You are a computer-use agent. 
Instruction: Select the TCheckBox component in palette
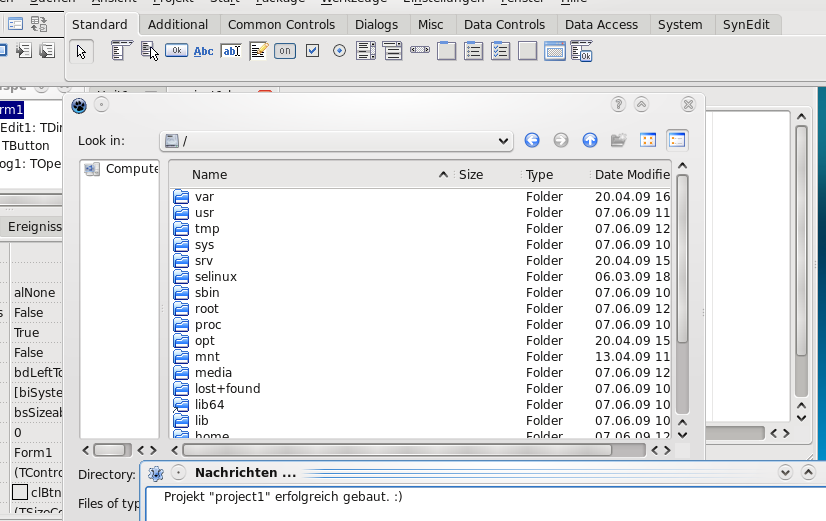[312, 50]
